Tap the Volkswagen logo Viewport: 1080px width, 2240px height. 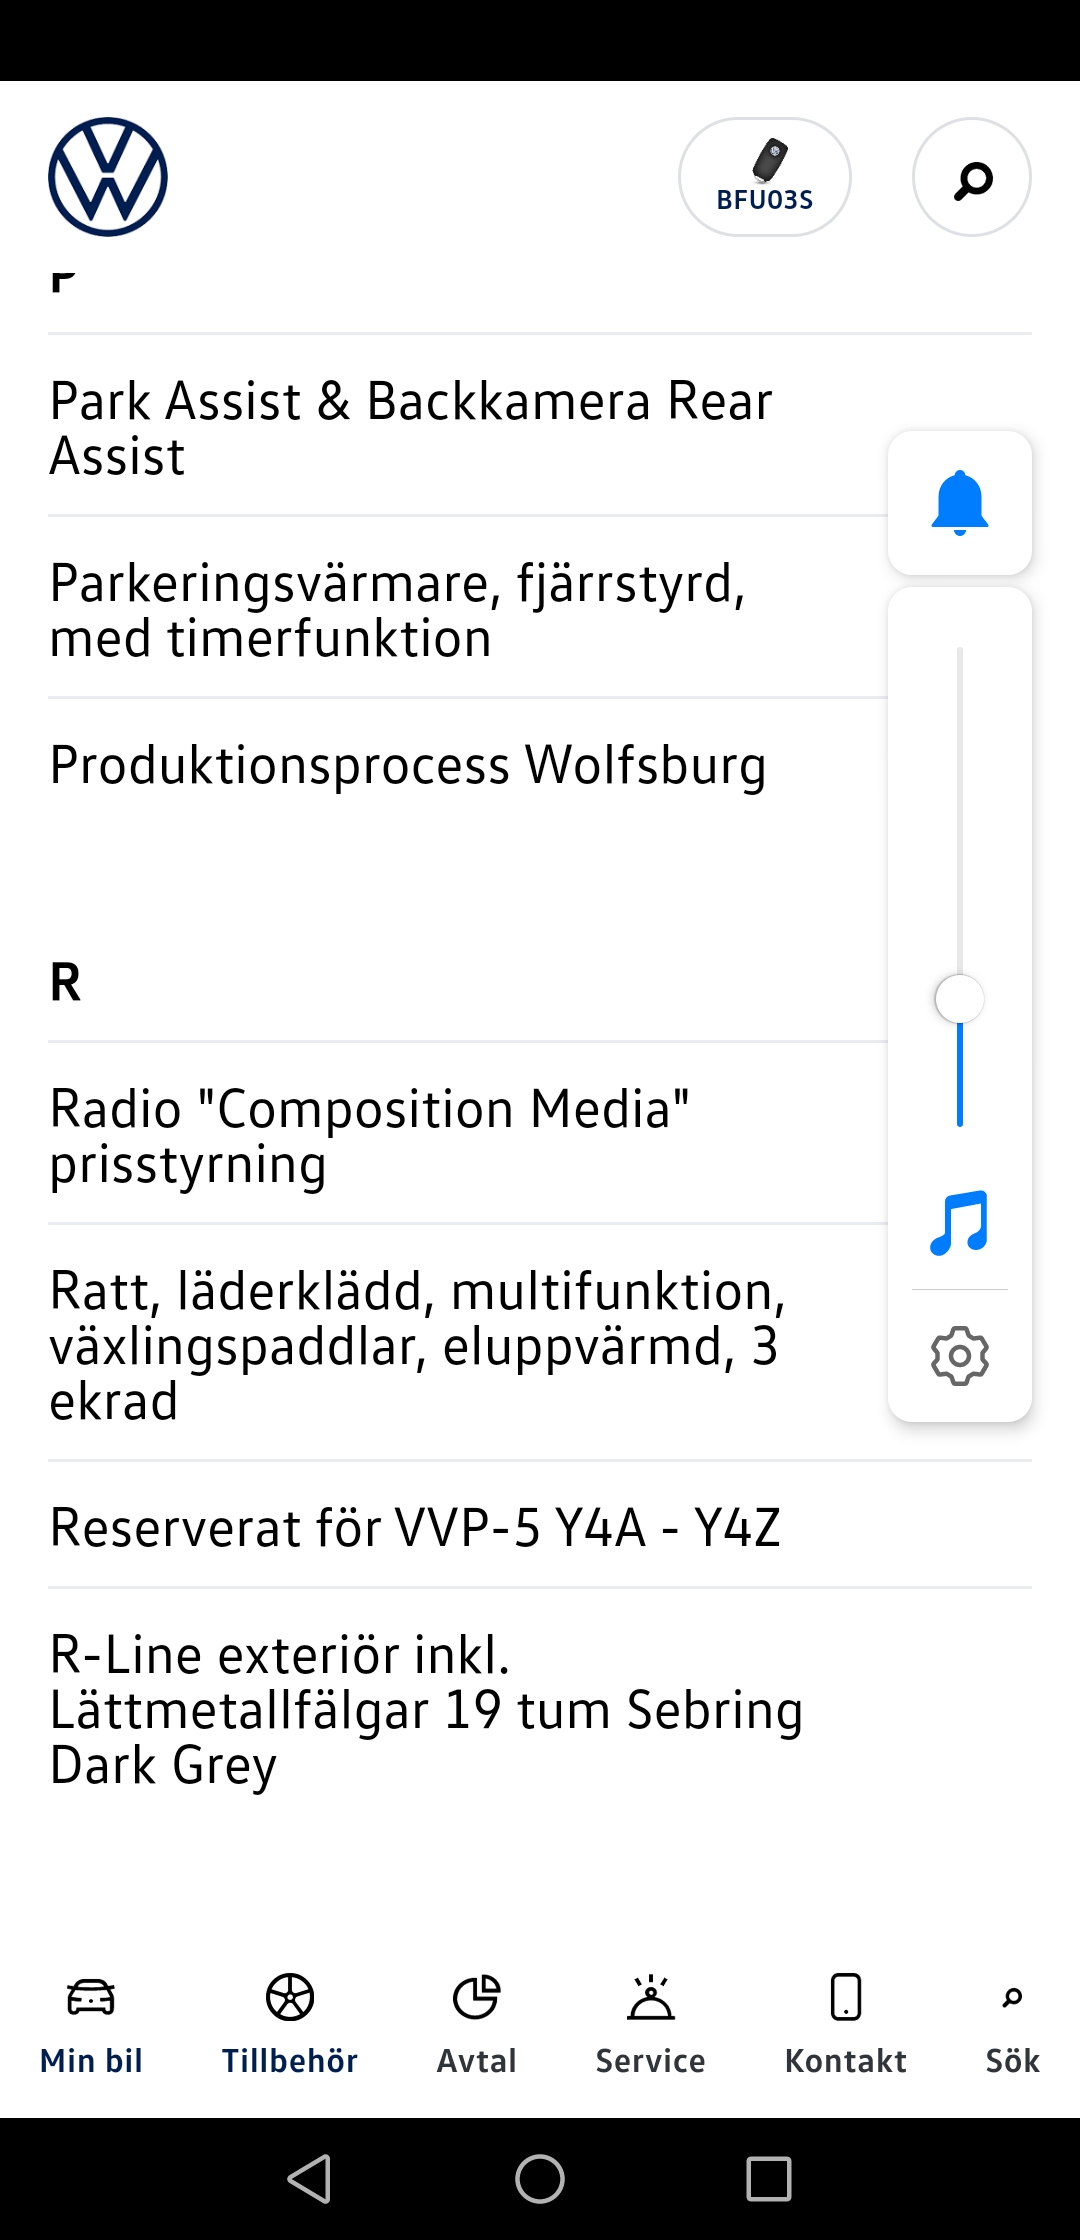click(x=108, y=177)
